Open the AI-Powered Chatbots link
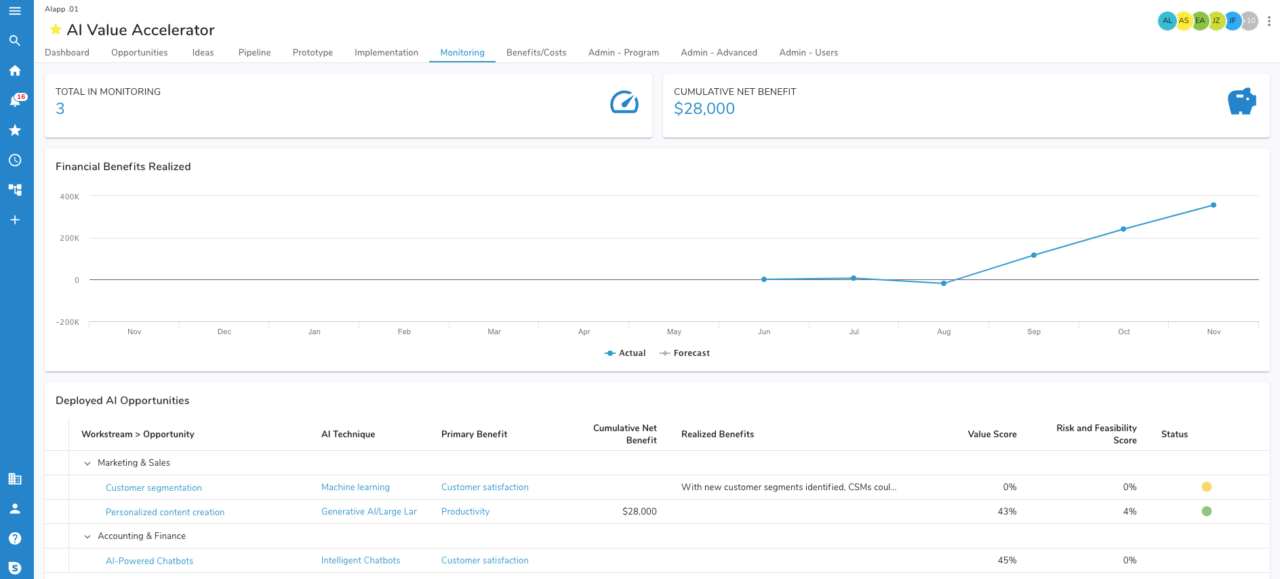This screenshot has height=579, width=1280. pyautogui.click(x=149, y=561)
